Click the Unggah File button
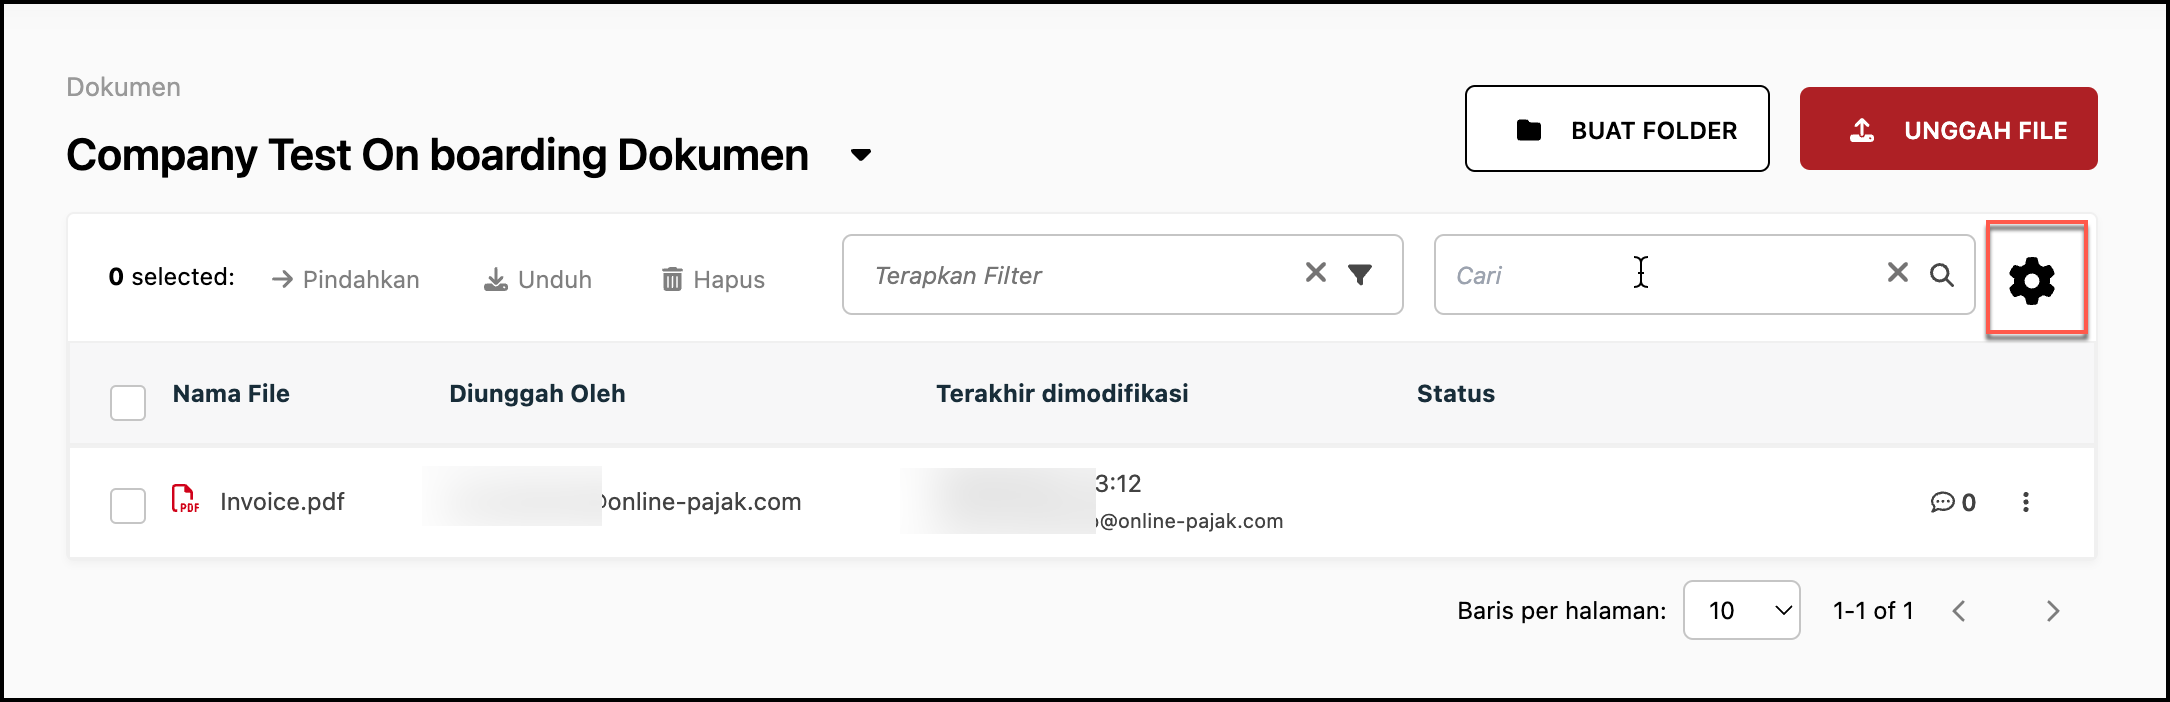Viewport: 2170px width, 702px height. point(1948,129)
